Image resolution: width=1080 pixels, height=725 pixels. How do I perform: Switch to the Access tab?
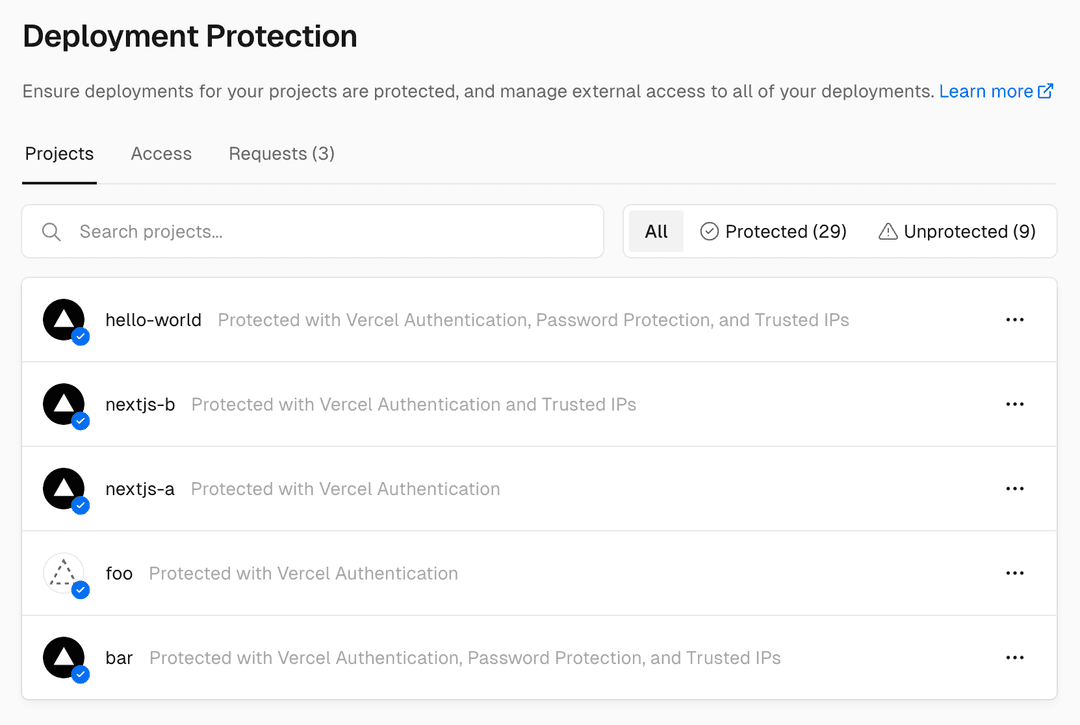(161, 153)
